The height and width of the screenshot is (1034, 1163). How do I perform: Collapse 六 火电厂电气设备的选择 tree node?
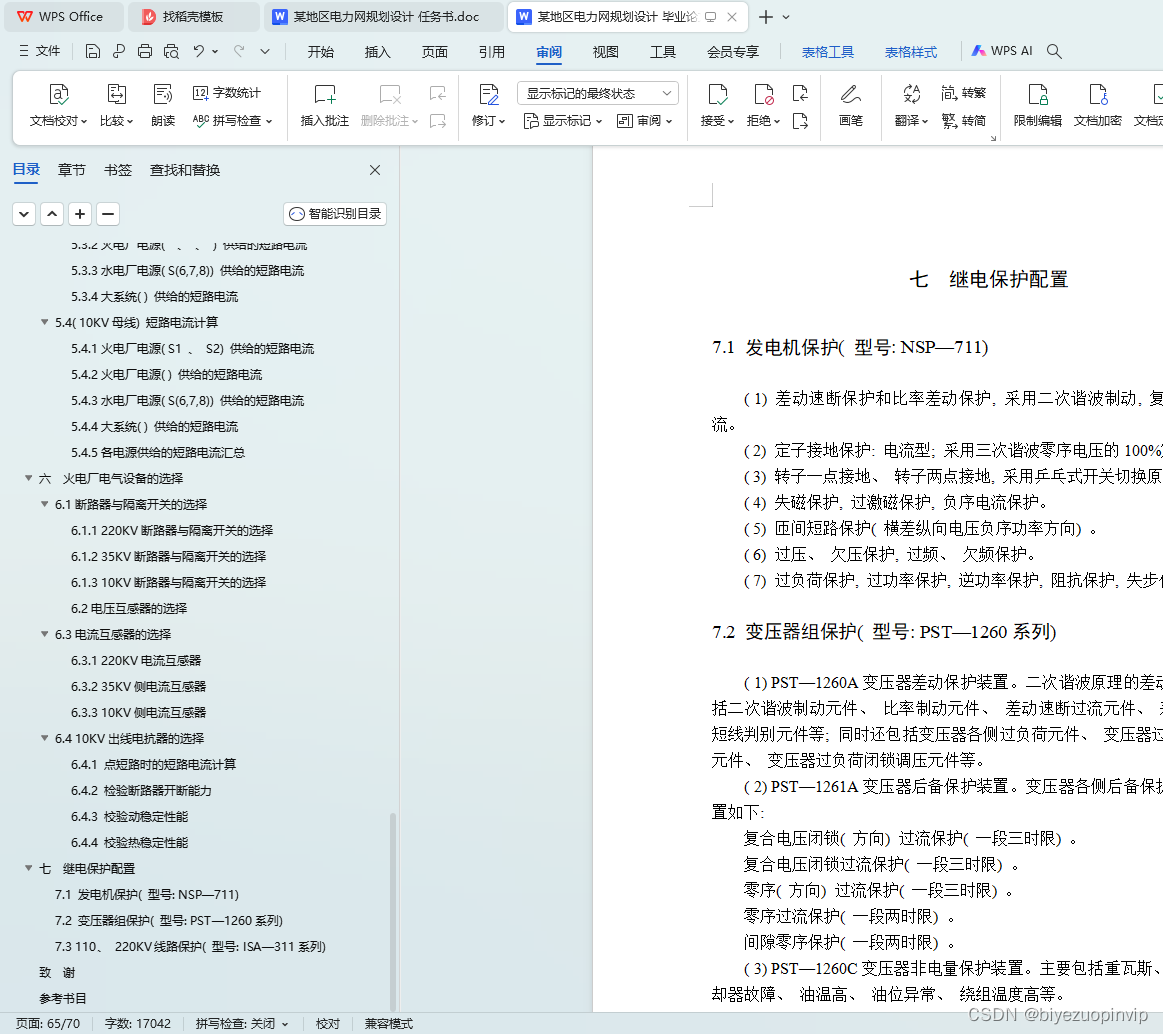coord(28,478)
